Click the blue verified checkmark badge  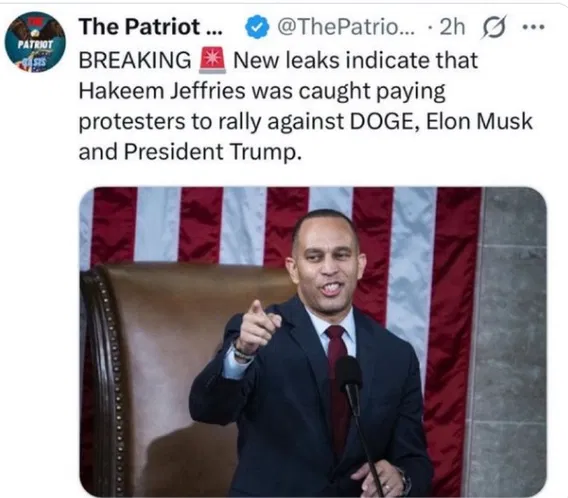[x=257, y=27]
